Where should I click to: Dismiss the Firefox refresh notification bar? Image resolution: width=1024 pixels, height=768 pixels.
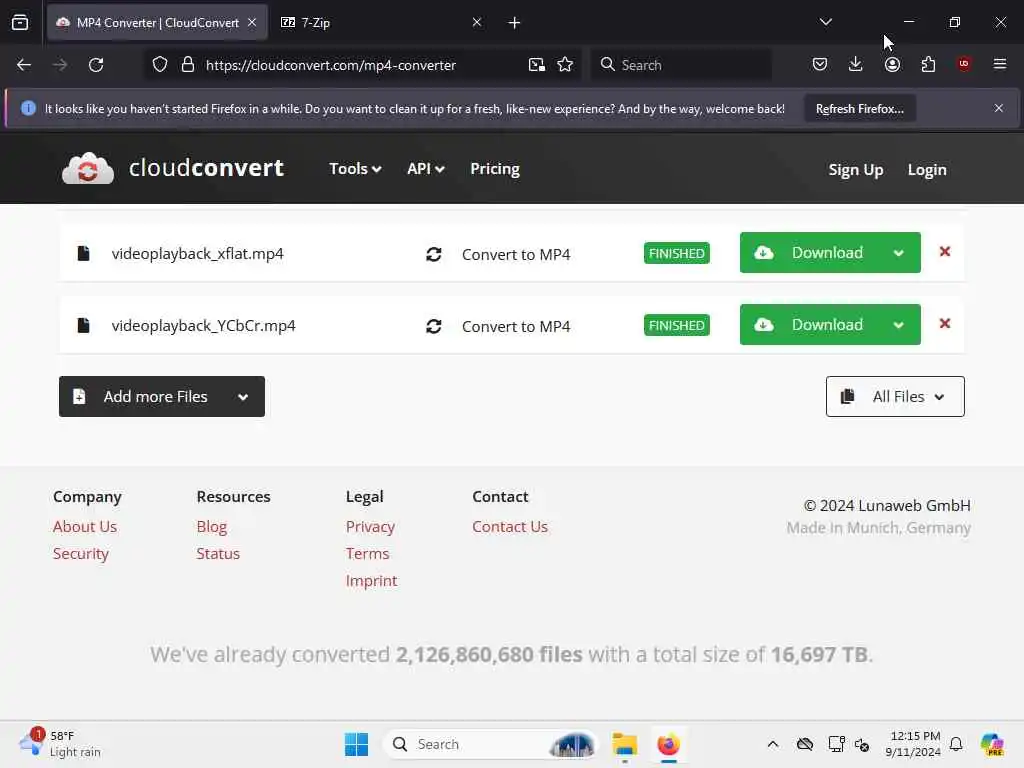[x=999, y=108]
